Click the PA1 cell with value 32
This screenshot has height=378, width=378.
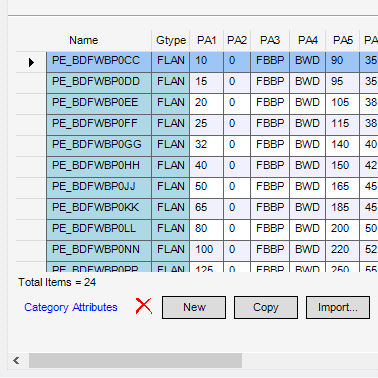point(206,146)
